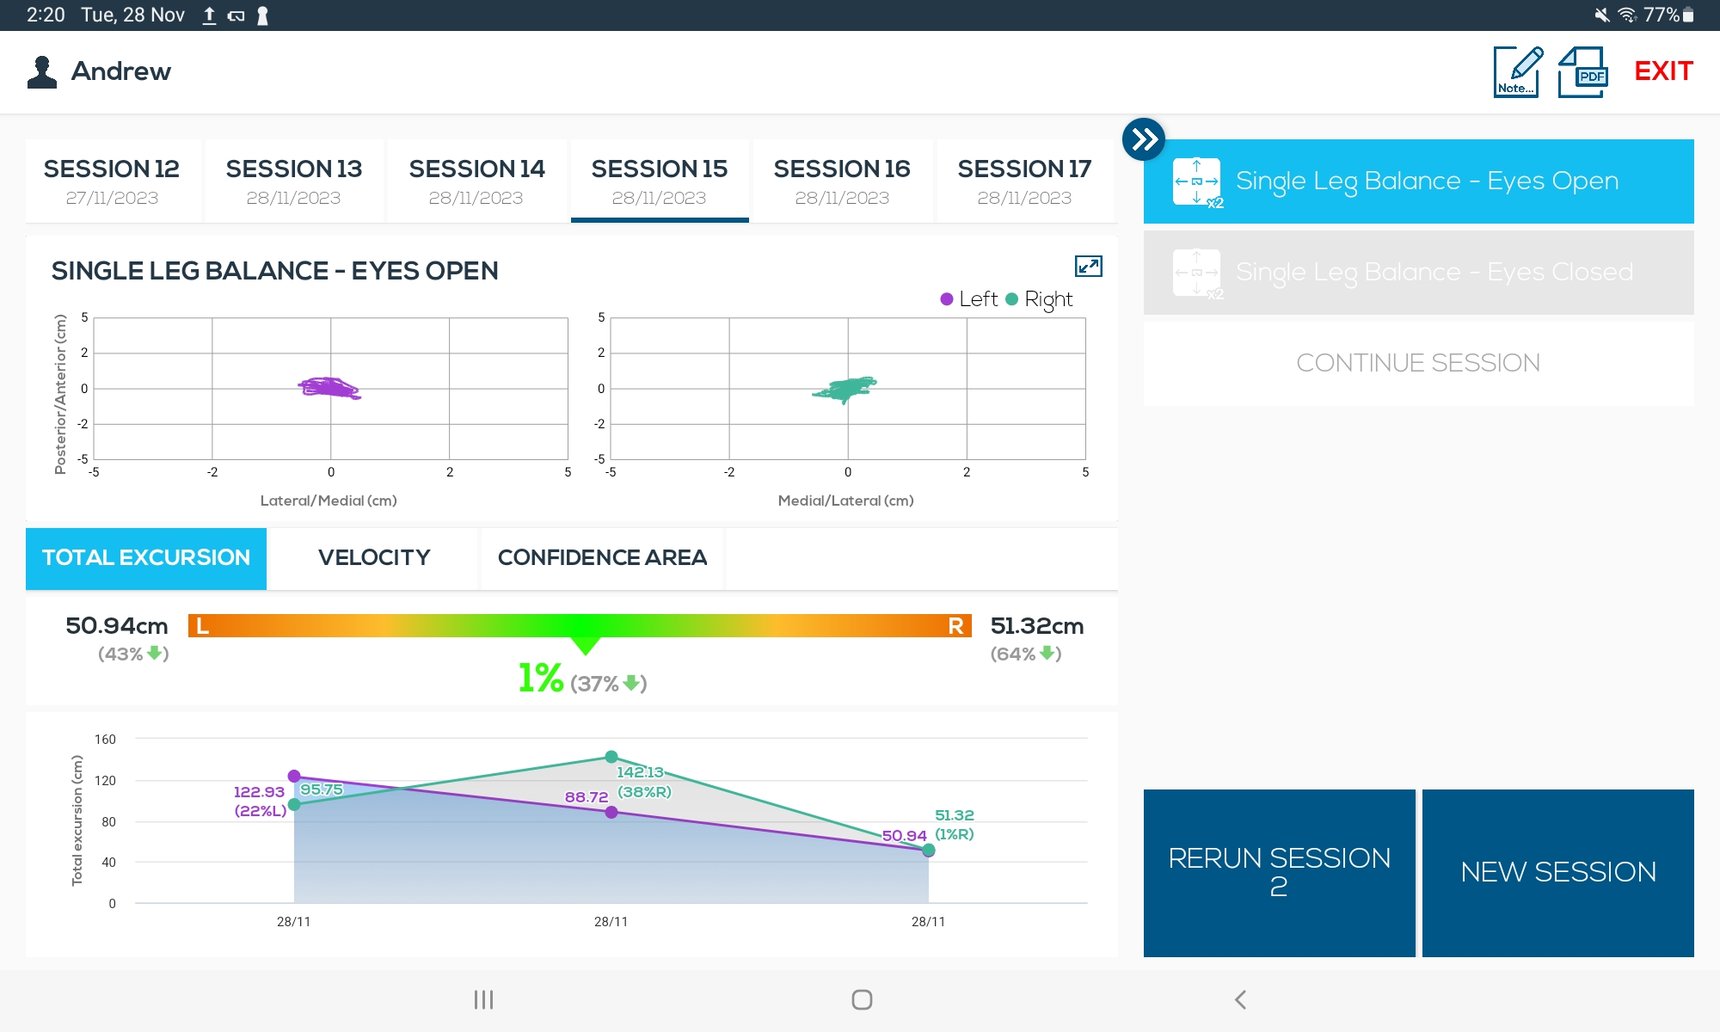Collapse the side panel with double-chevron button
The image size is (1720, 1032).
tap(1144, 140)
